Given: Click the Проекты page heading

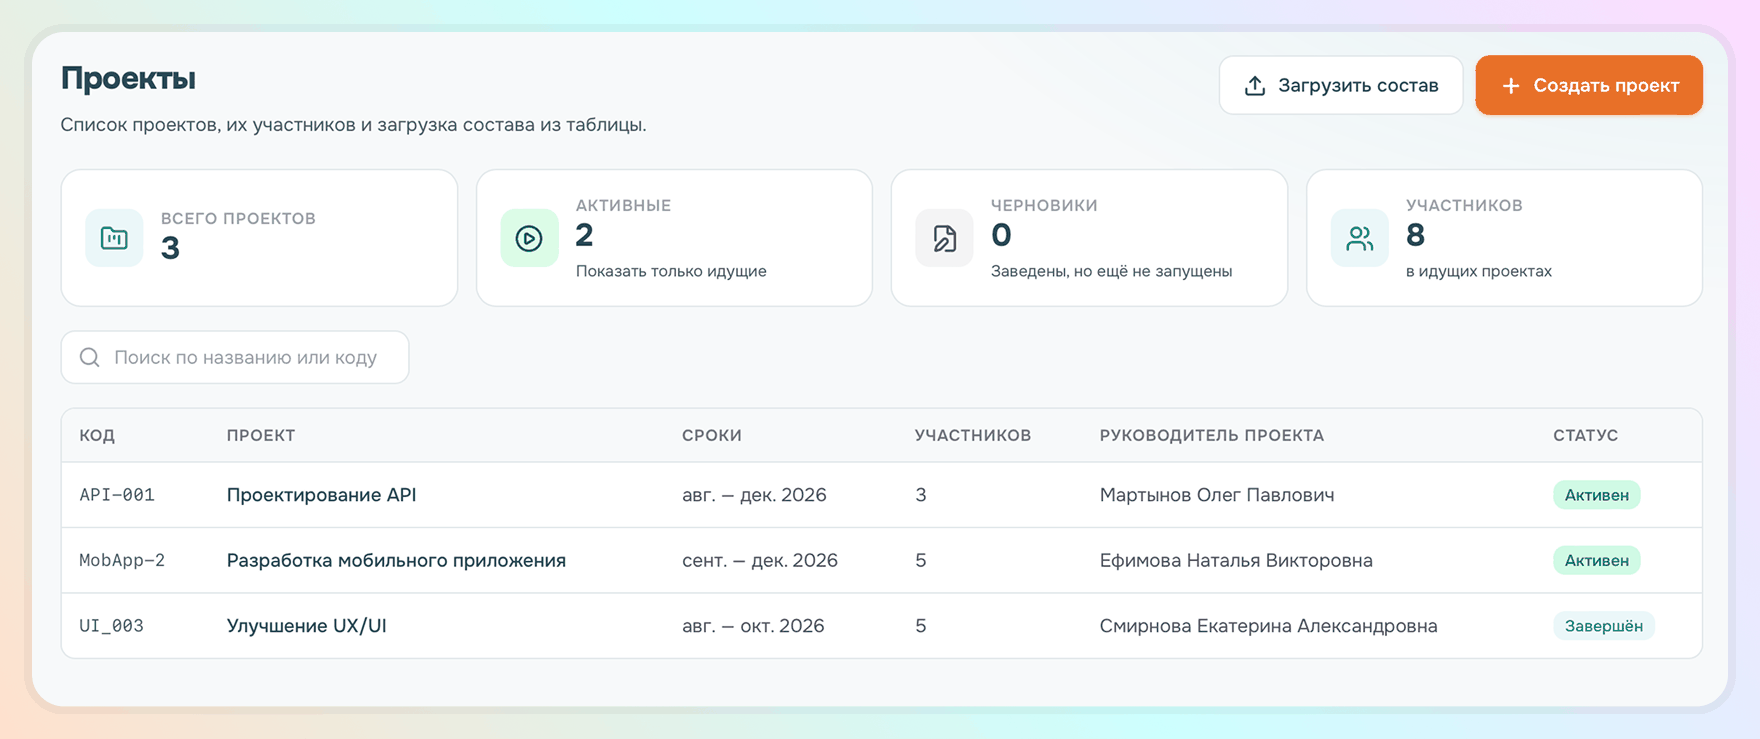Looking at the screenshot, I should click(x=128, y=78).
